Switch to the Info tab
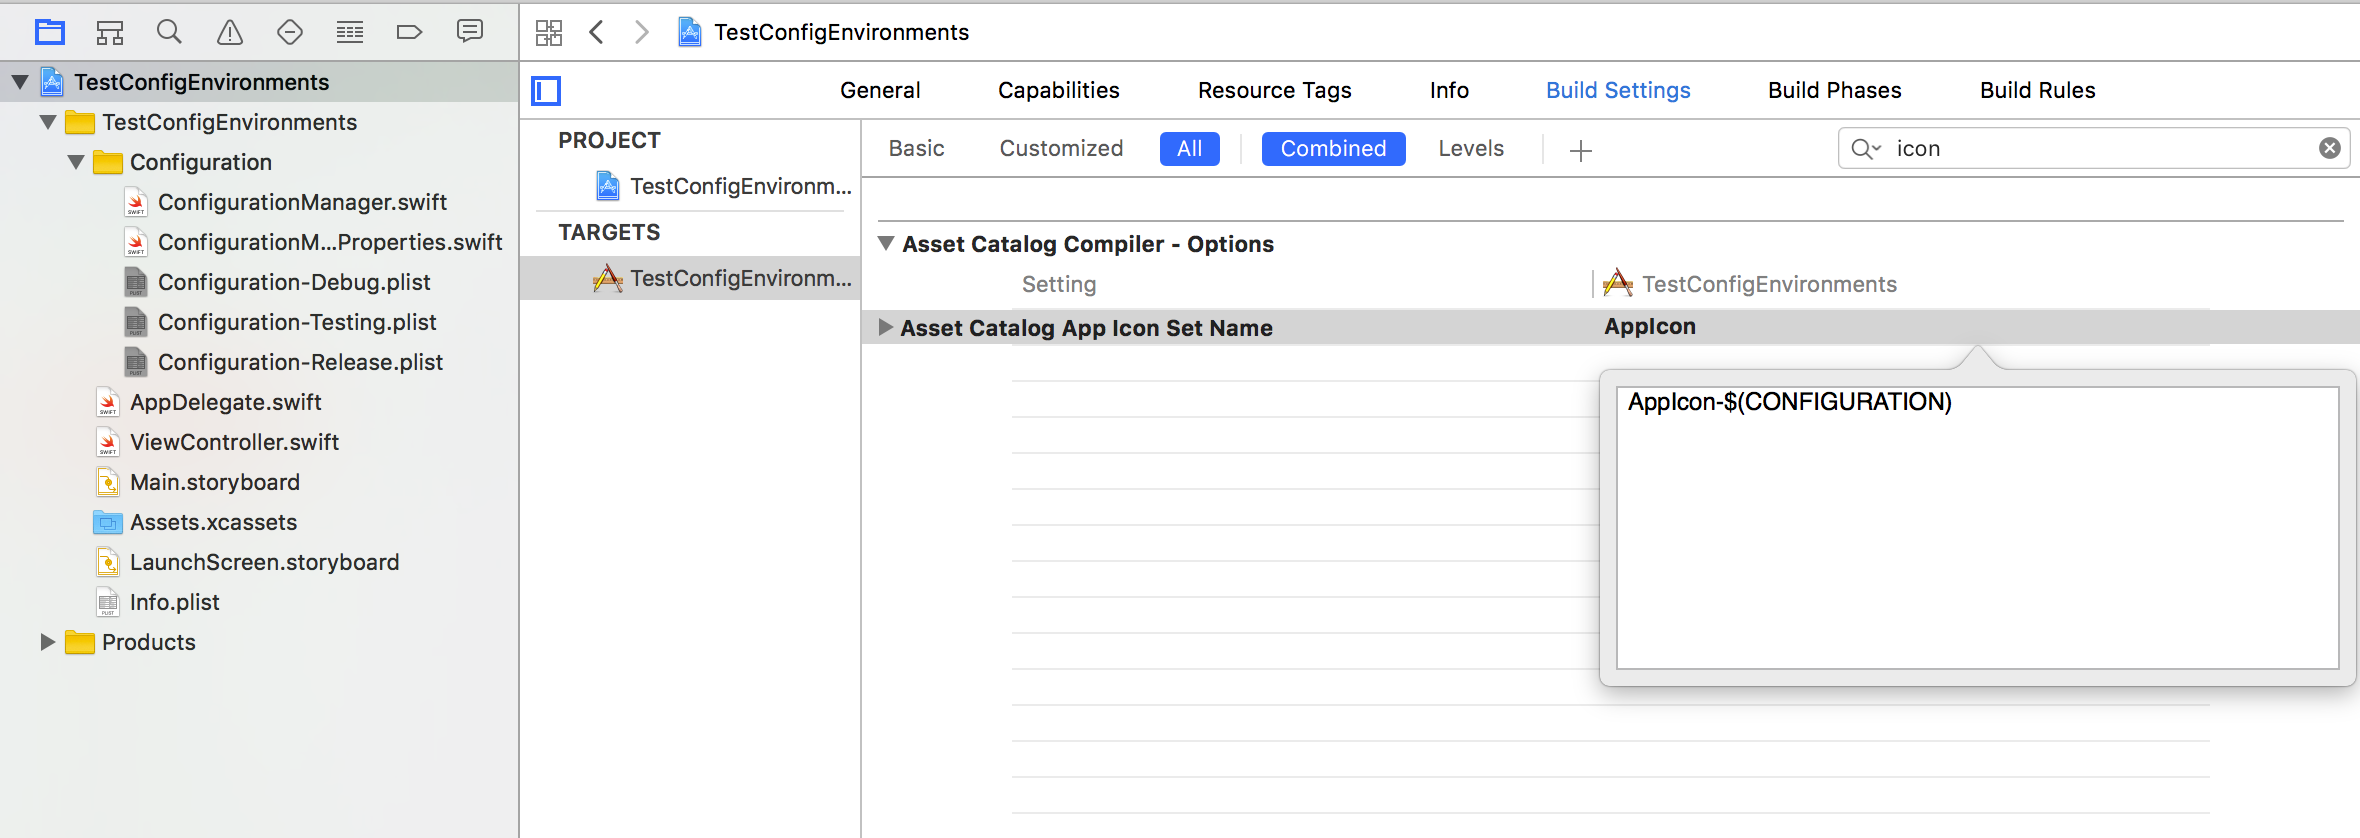This screenshot has width=2360, height=838. click(x=1449, y=90)
